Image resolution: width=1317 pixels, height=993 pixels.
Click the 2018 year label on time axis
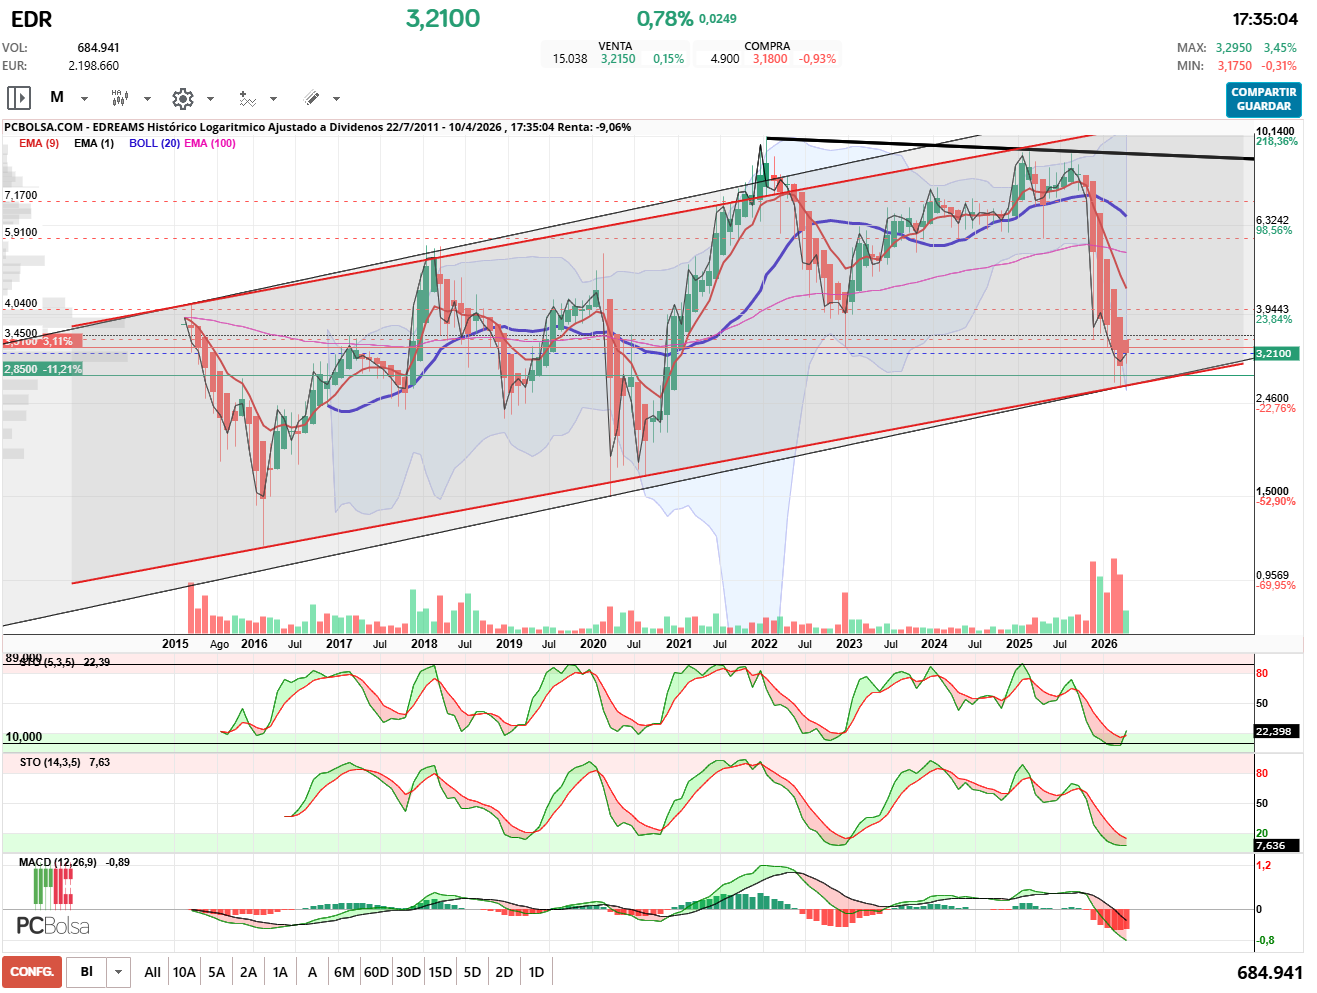click(424, 644)
